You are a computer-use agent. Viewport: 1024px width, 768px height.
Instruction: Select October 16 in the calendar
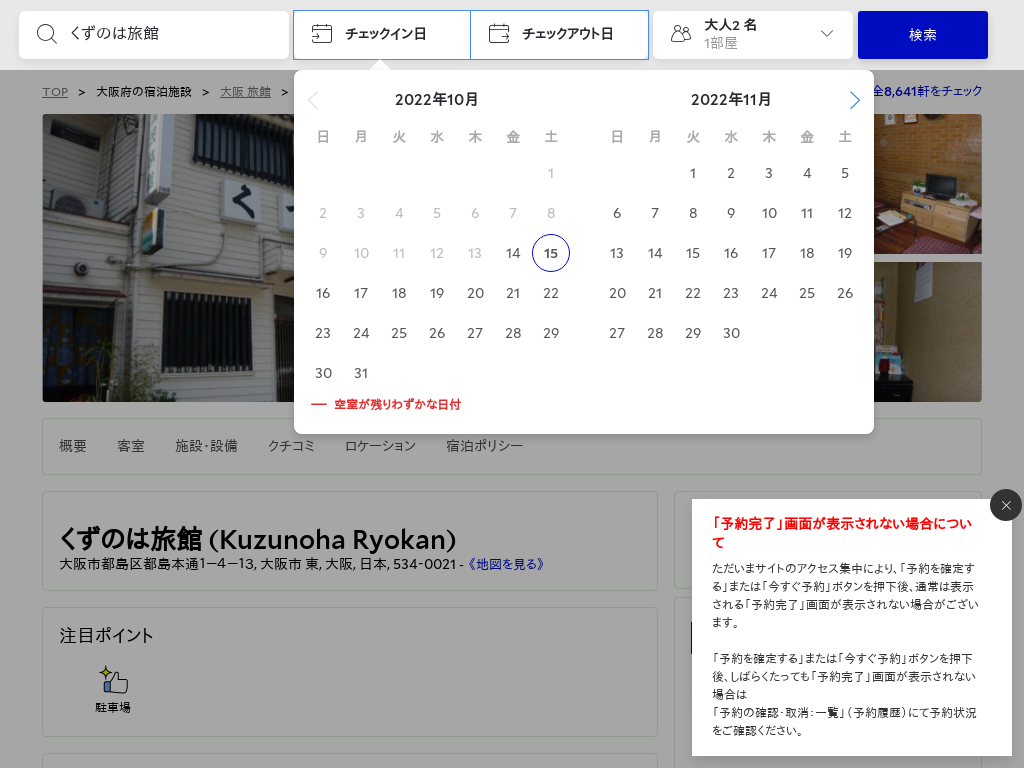[x=323, y=293]
